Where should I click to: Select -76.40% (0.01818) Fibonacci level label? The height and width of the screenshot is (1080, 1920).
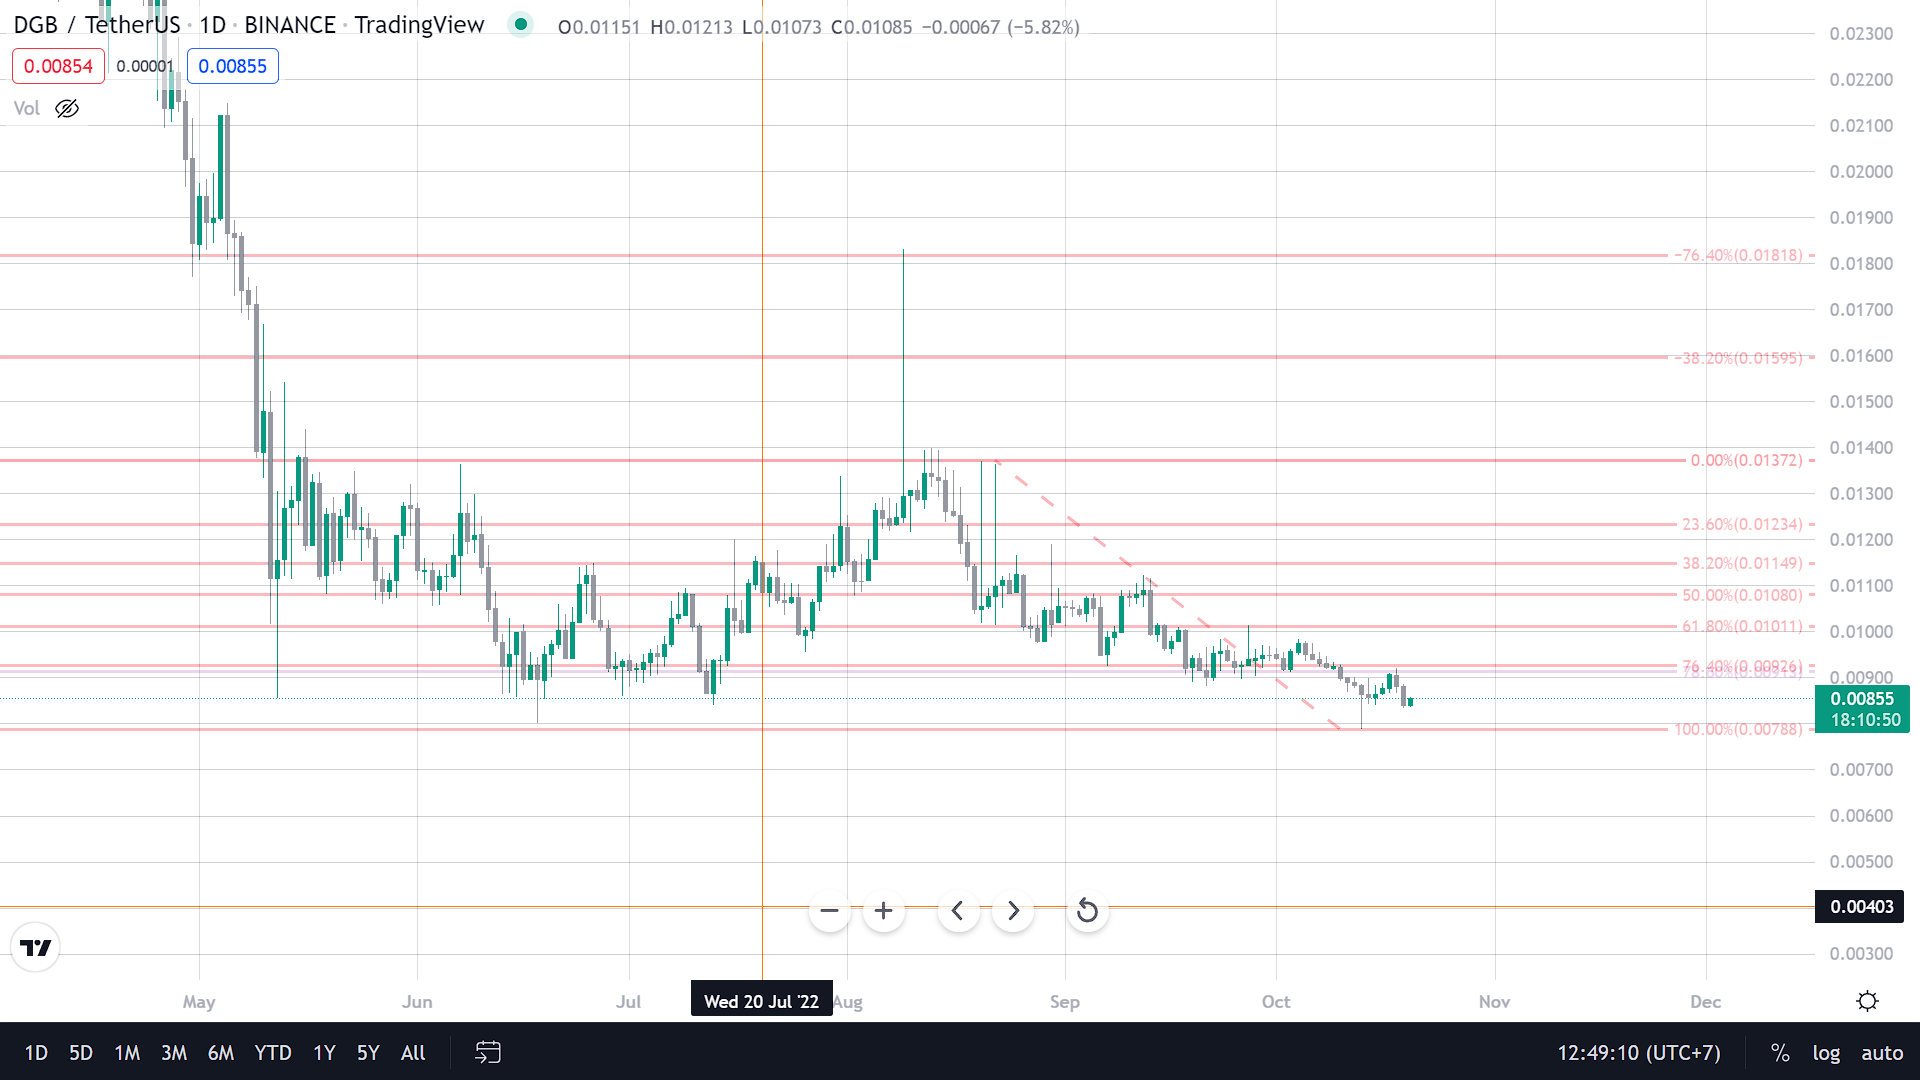pos(1738,255)
